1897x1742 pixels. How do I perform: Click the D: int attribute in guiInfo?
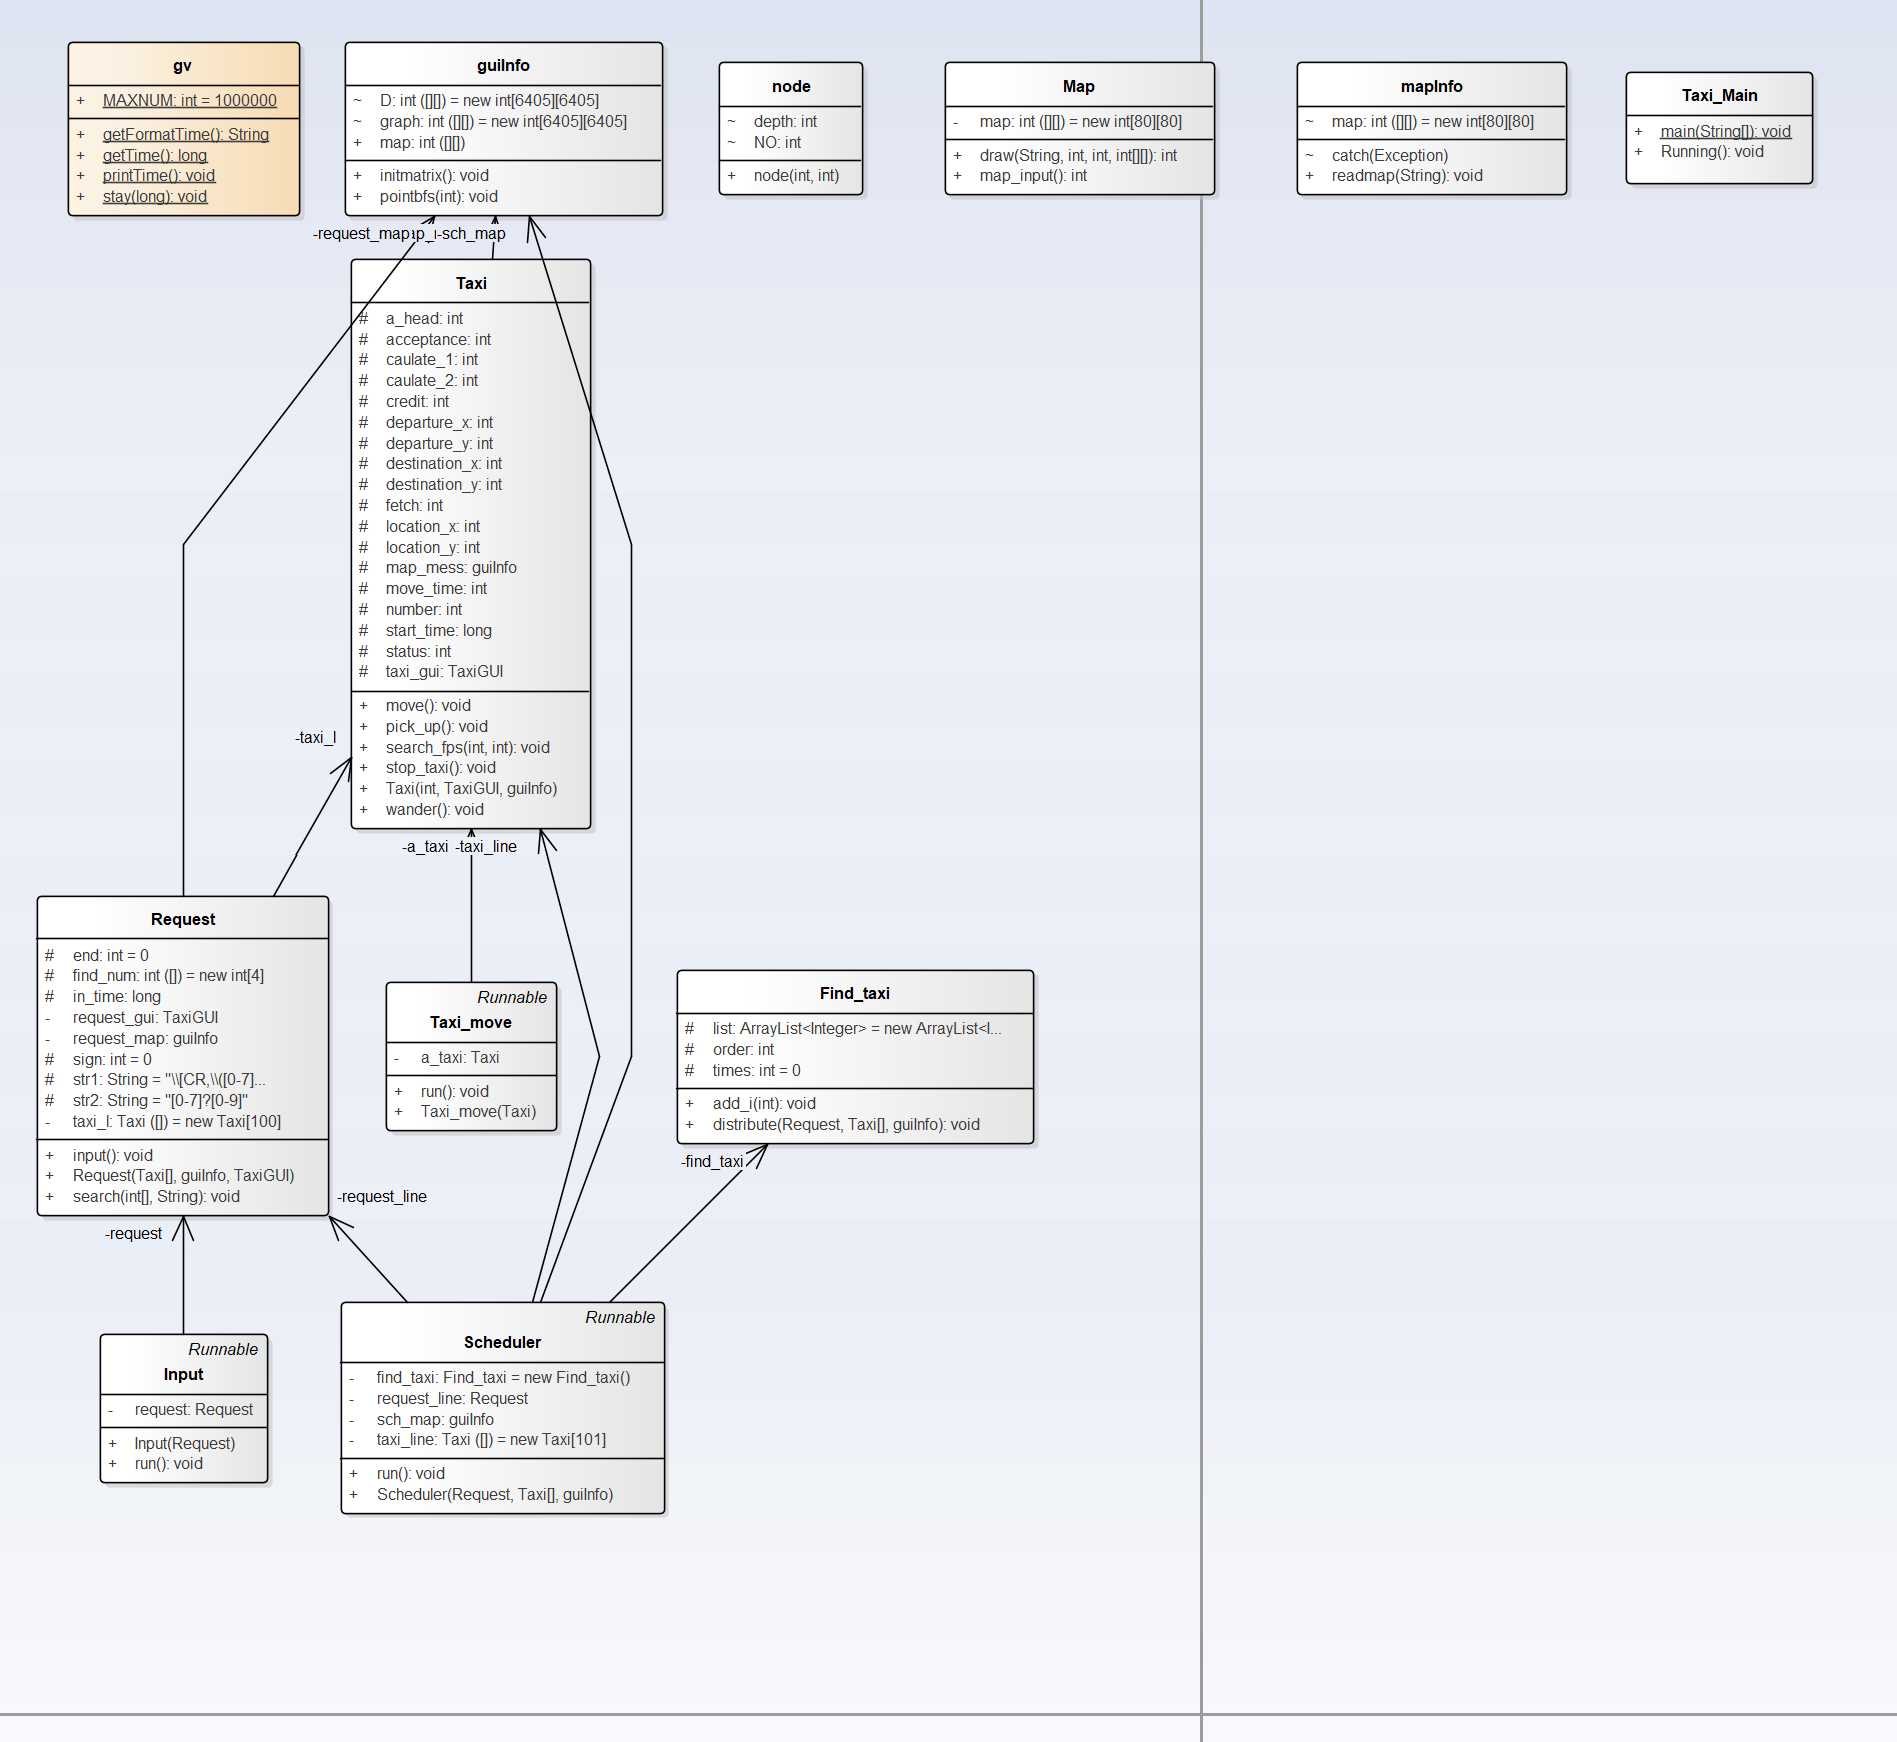489,100
